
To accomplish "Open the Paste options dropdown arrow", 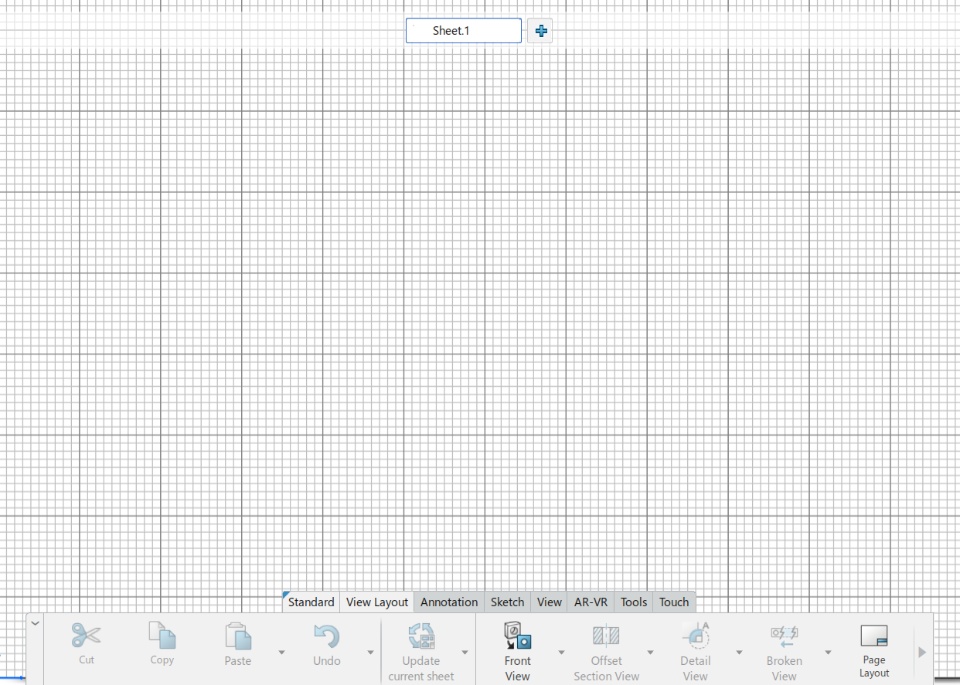I will pos(282,653).
